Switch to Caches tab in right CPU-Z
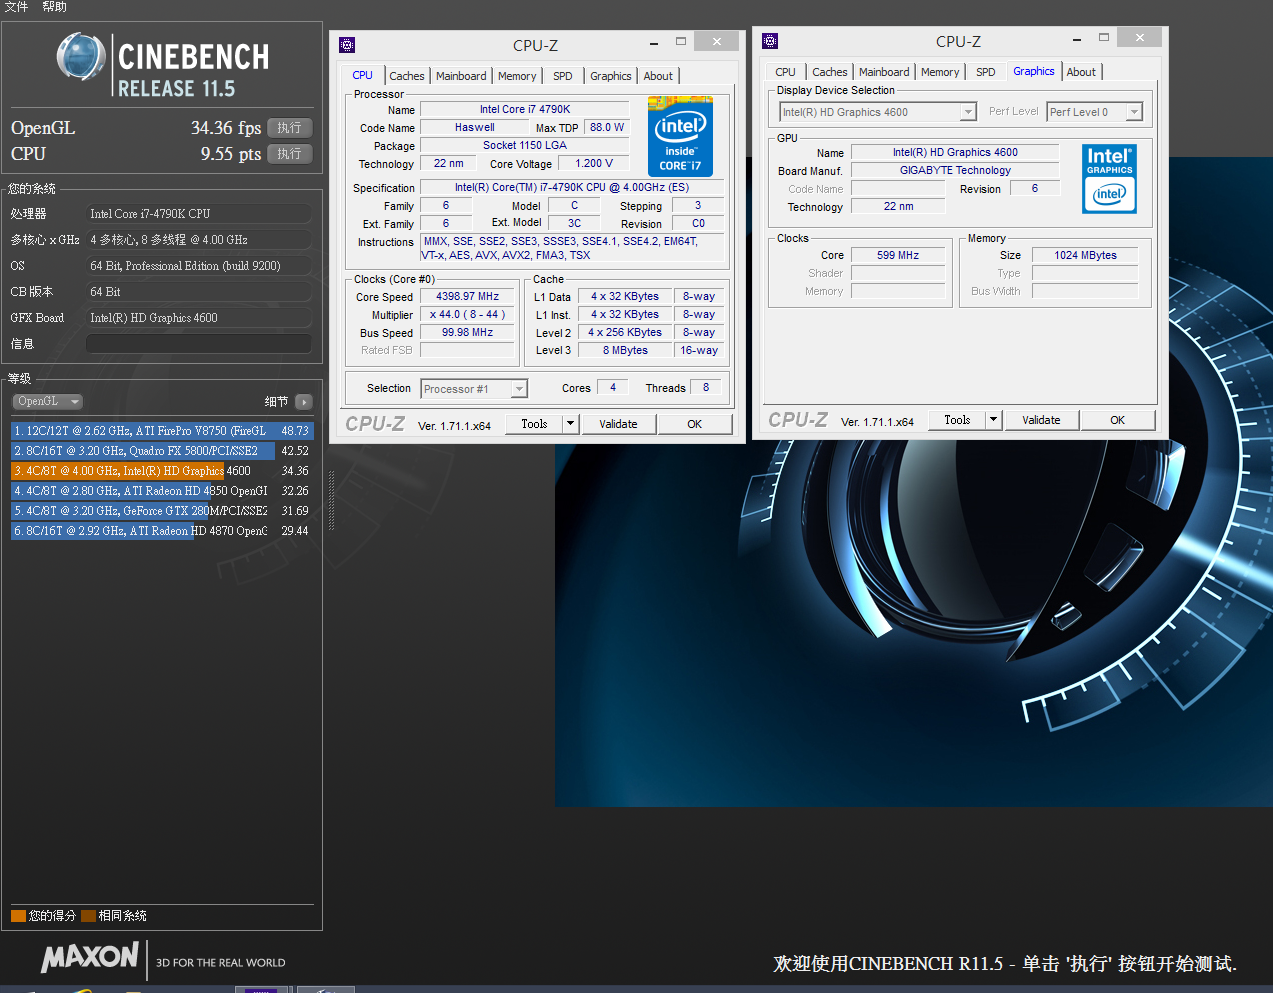Viewport: 1273px width, 993px height. tap(830, 72)
